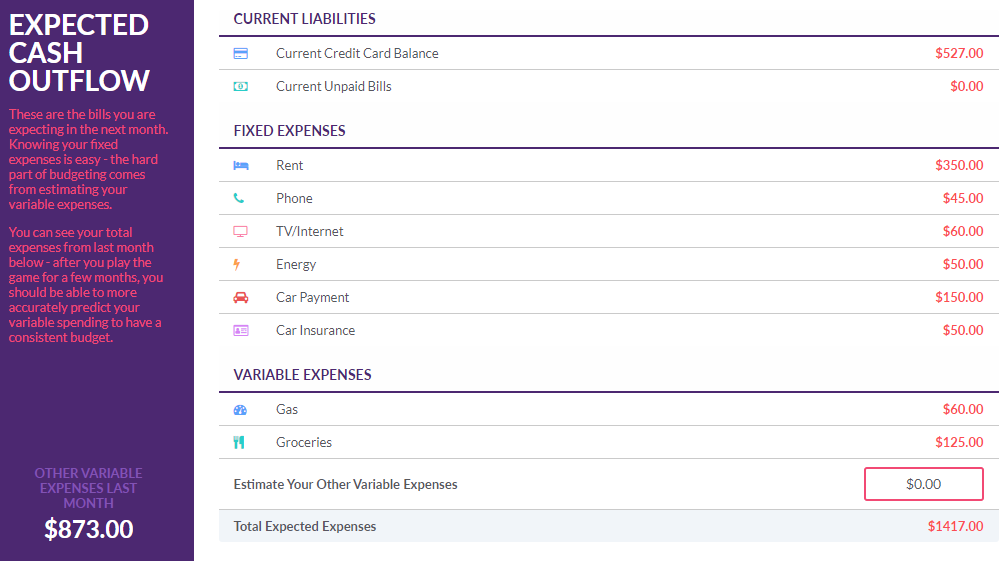Select the Current Credit Card Balance label
Viewport: 1006px width, 561px height.
357,53
